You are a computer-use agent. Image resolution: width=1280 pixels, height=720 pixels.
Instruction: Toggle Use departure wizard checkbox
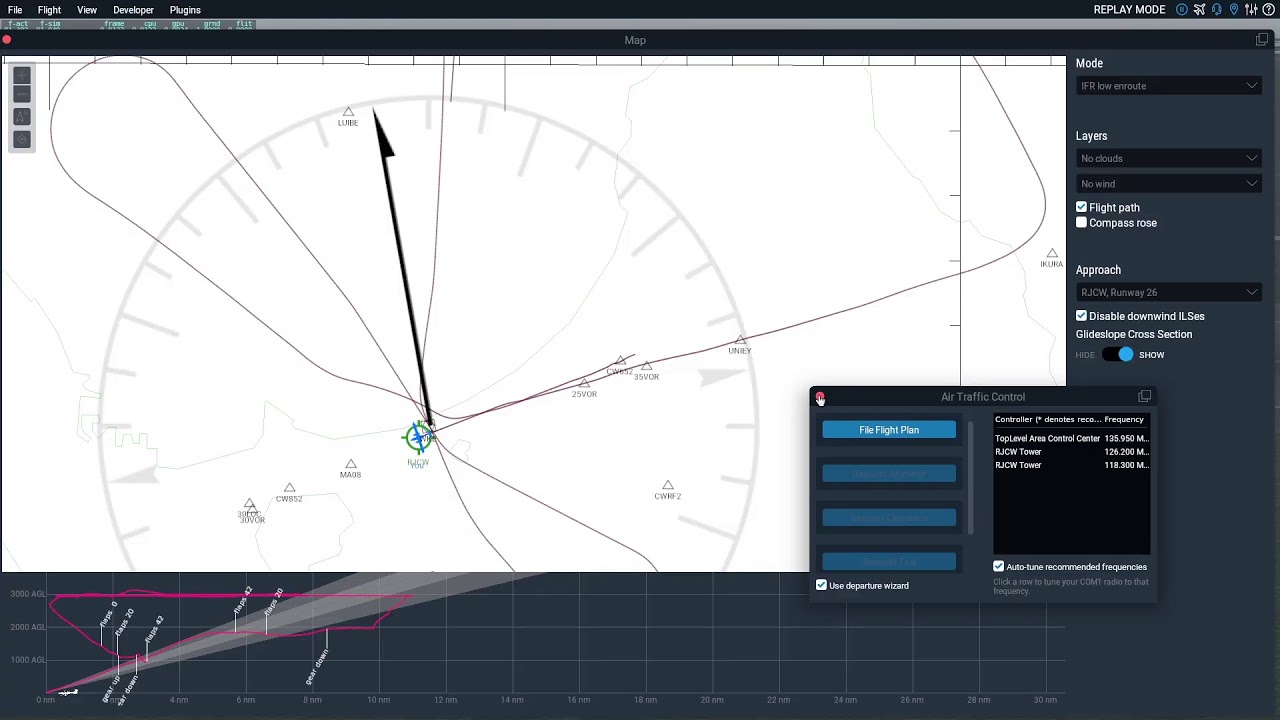pos(822,585)
